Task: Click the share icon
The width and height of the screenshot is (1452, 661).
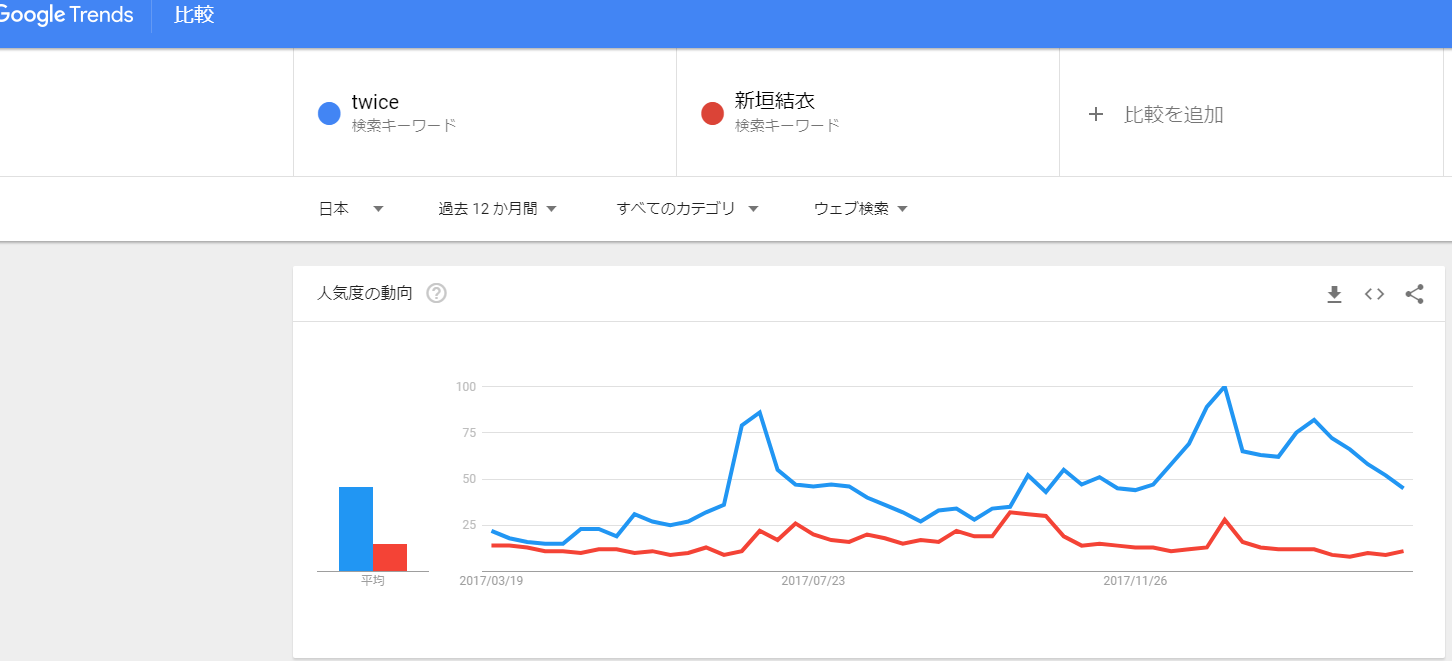Action: point(1414,294)
